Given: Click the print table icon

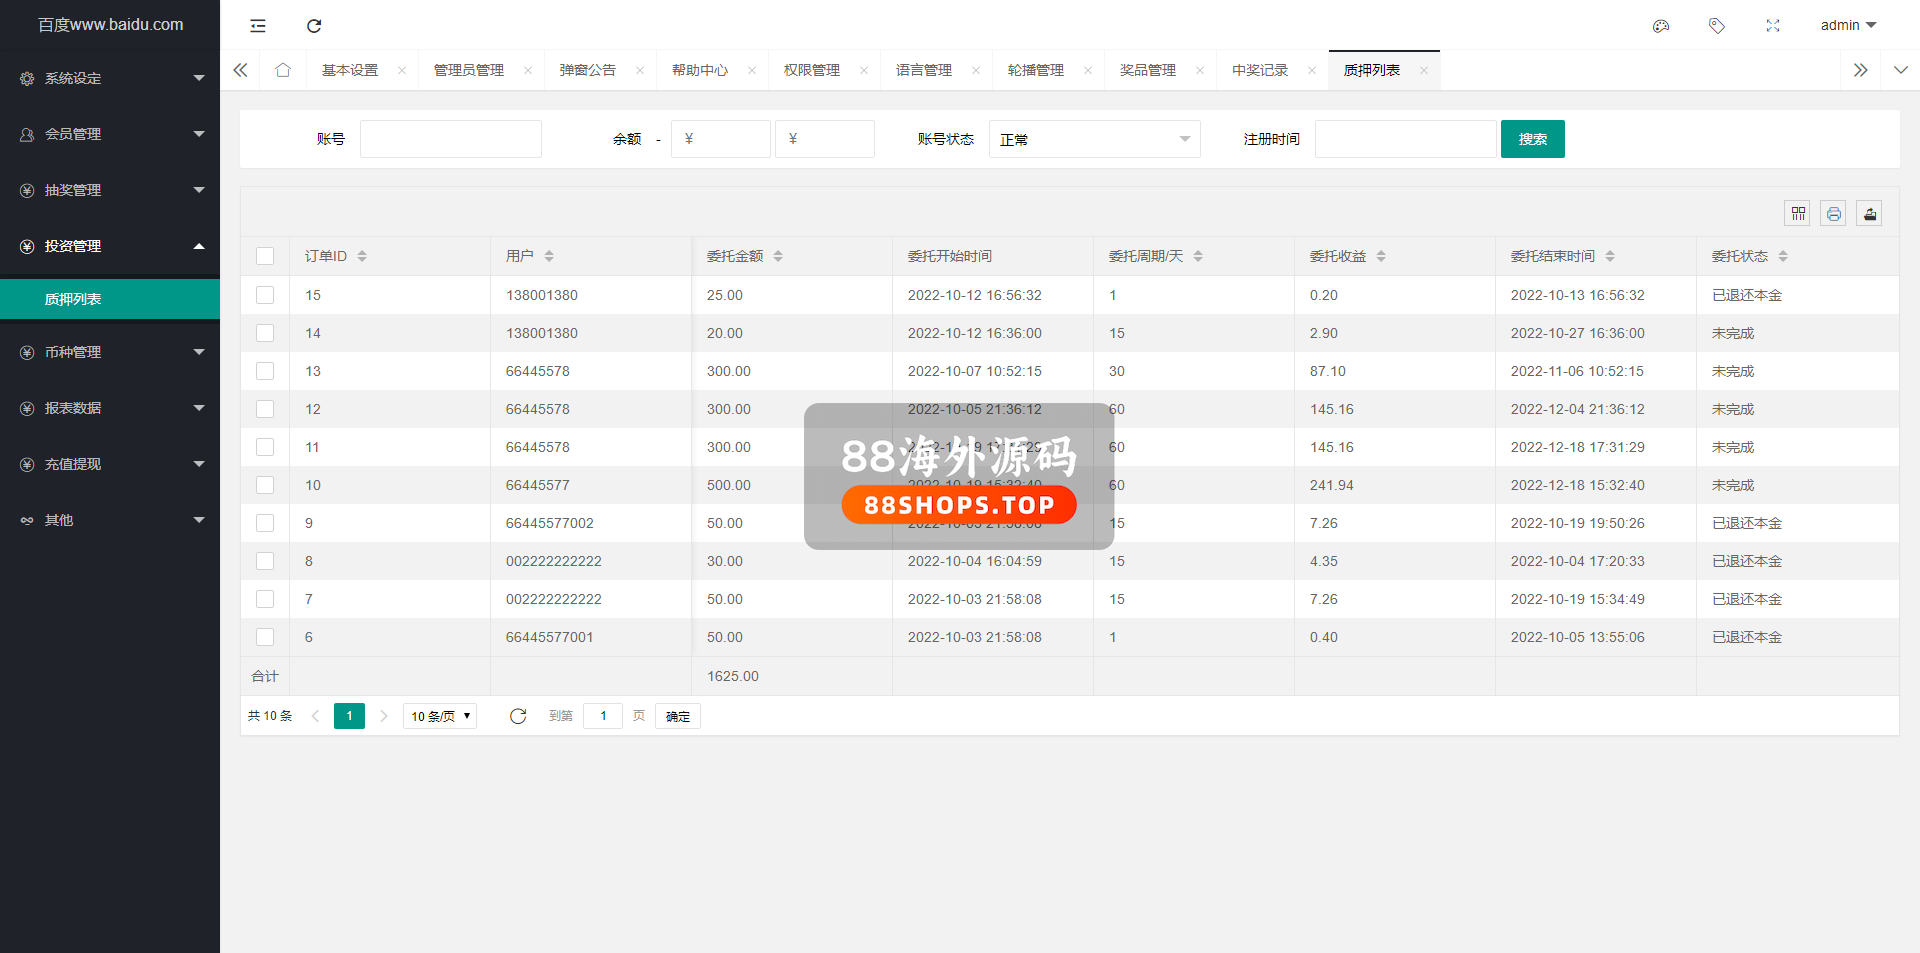Looking at the screenshot, I should (1834, 213).
